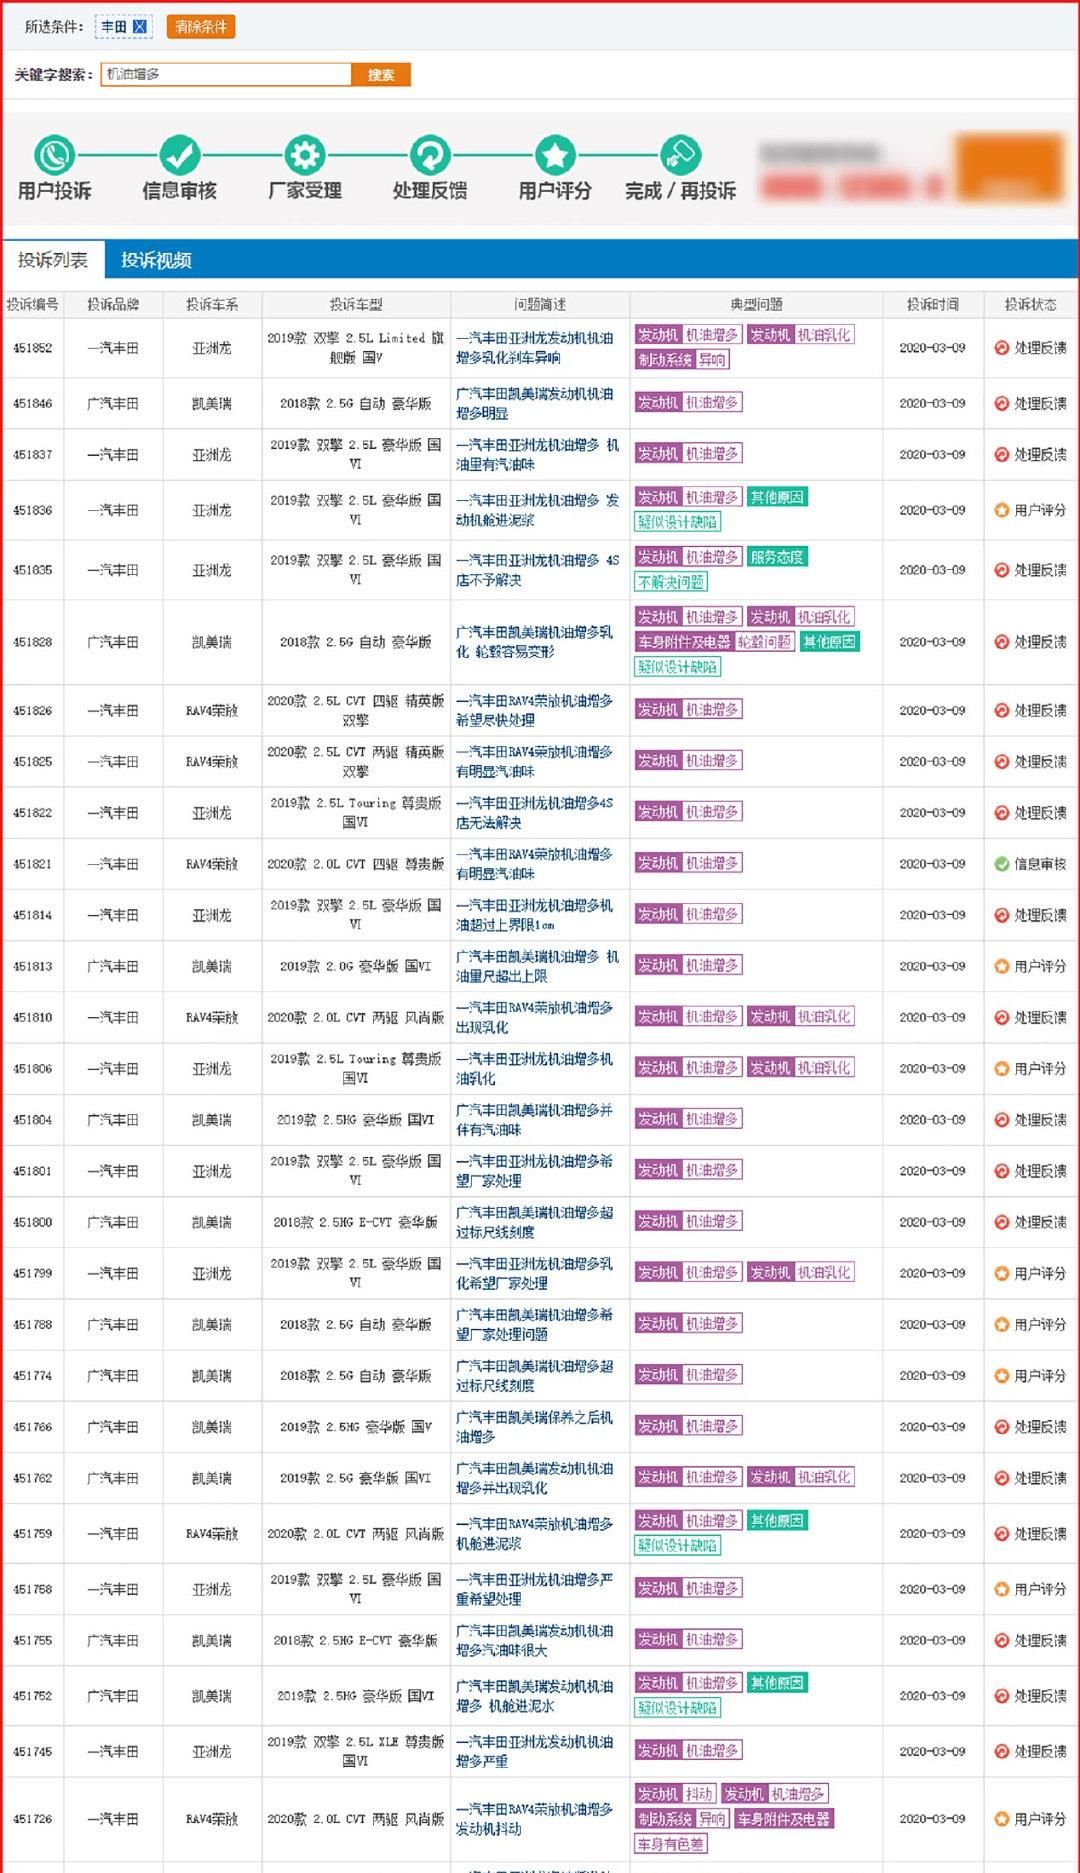Click the 投诉状态 column header
The image size is (1080, 1873).
(x=1031, y=304)
